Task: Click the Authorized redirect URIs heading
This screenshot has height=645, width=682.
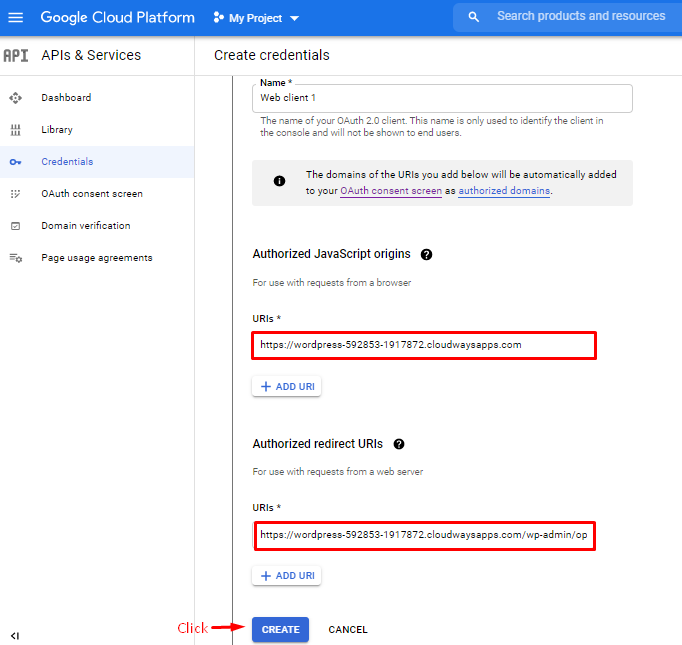Action: click(x=318, y=444)
